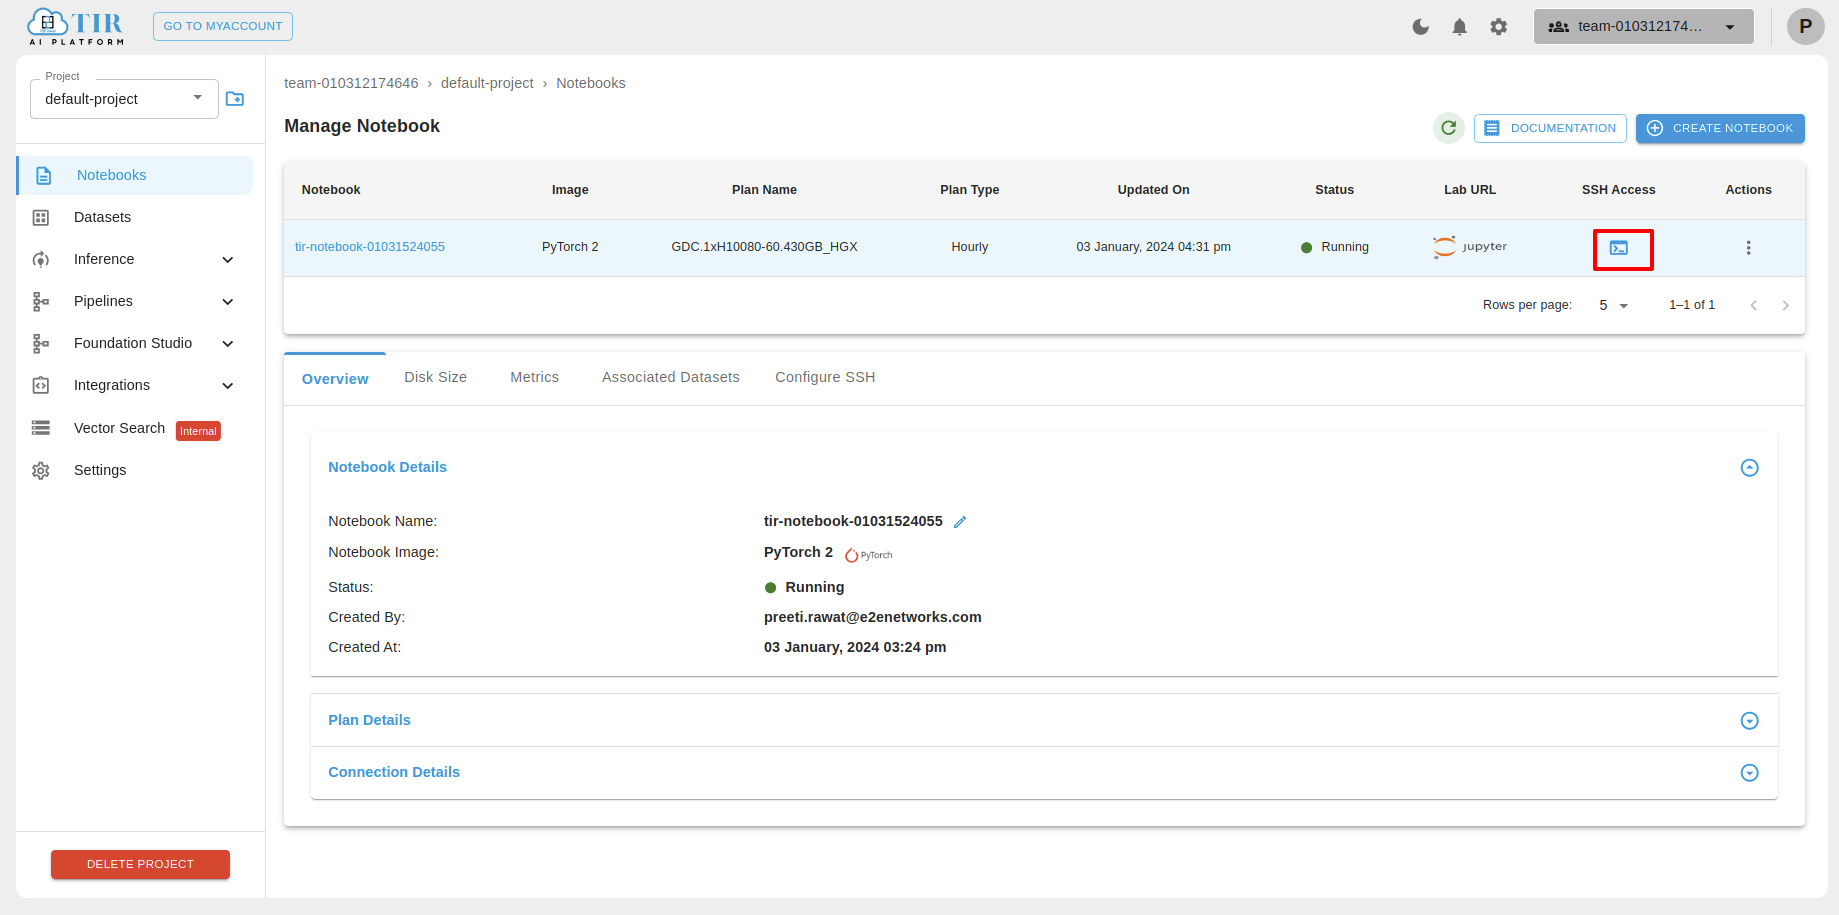This screenshot has height=915, width=1839.
Task: Click the Updated On column header
Action: pos(1153,190)
